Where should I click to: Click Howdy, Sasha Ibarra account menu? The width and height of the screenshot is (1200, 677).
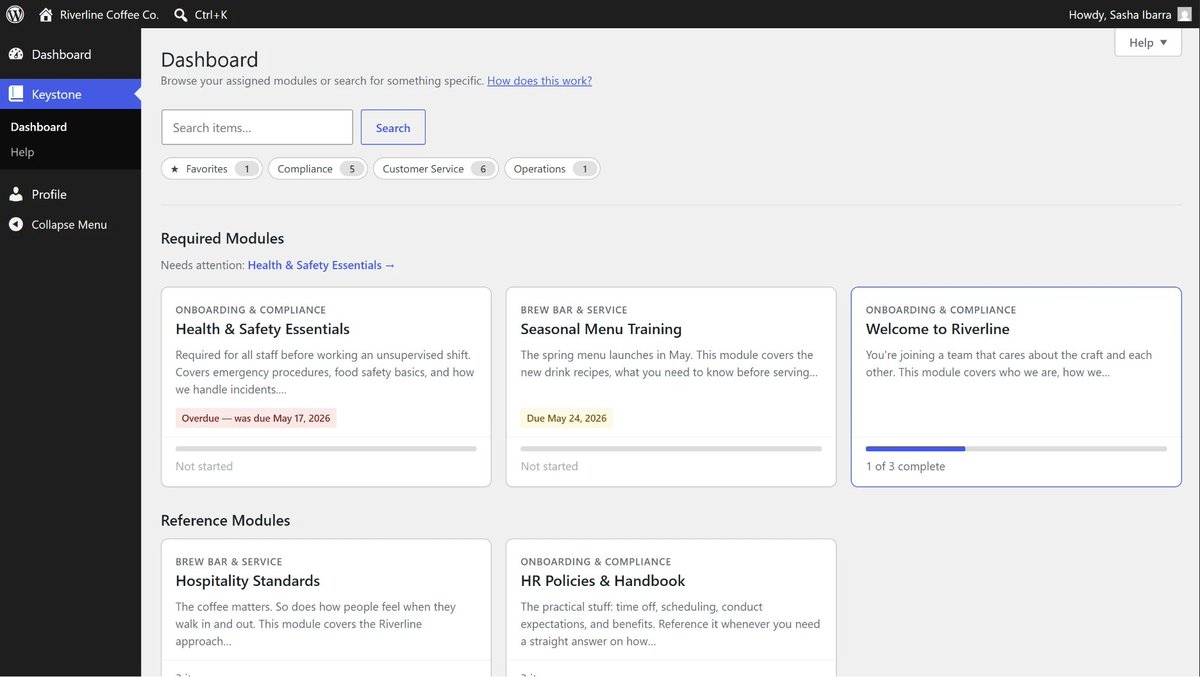1130,15
